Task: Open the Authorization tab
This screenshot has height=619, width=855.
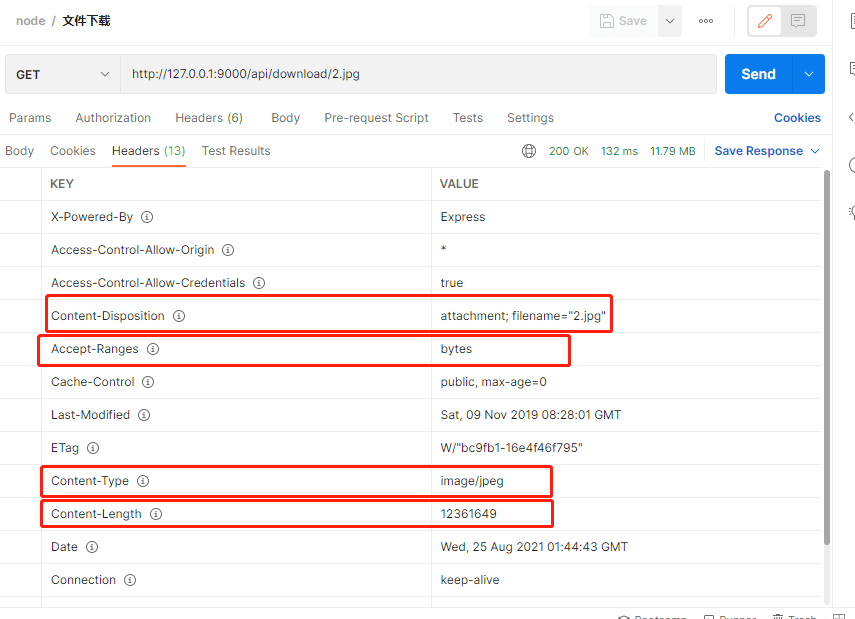Action: click(113, 118)
